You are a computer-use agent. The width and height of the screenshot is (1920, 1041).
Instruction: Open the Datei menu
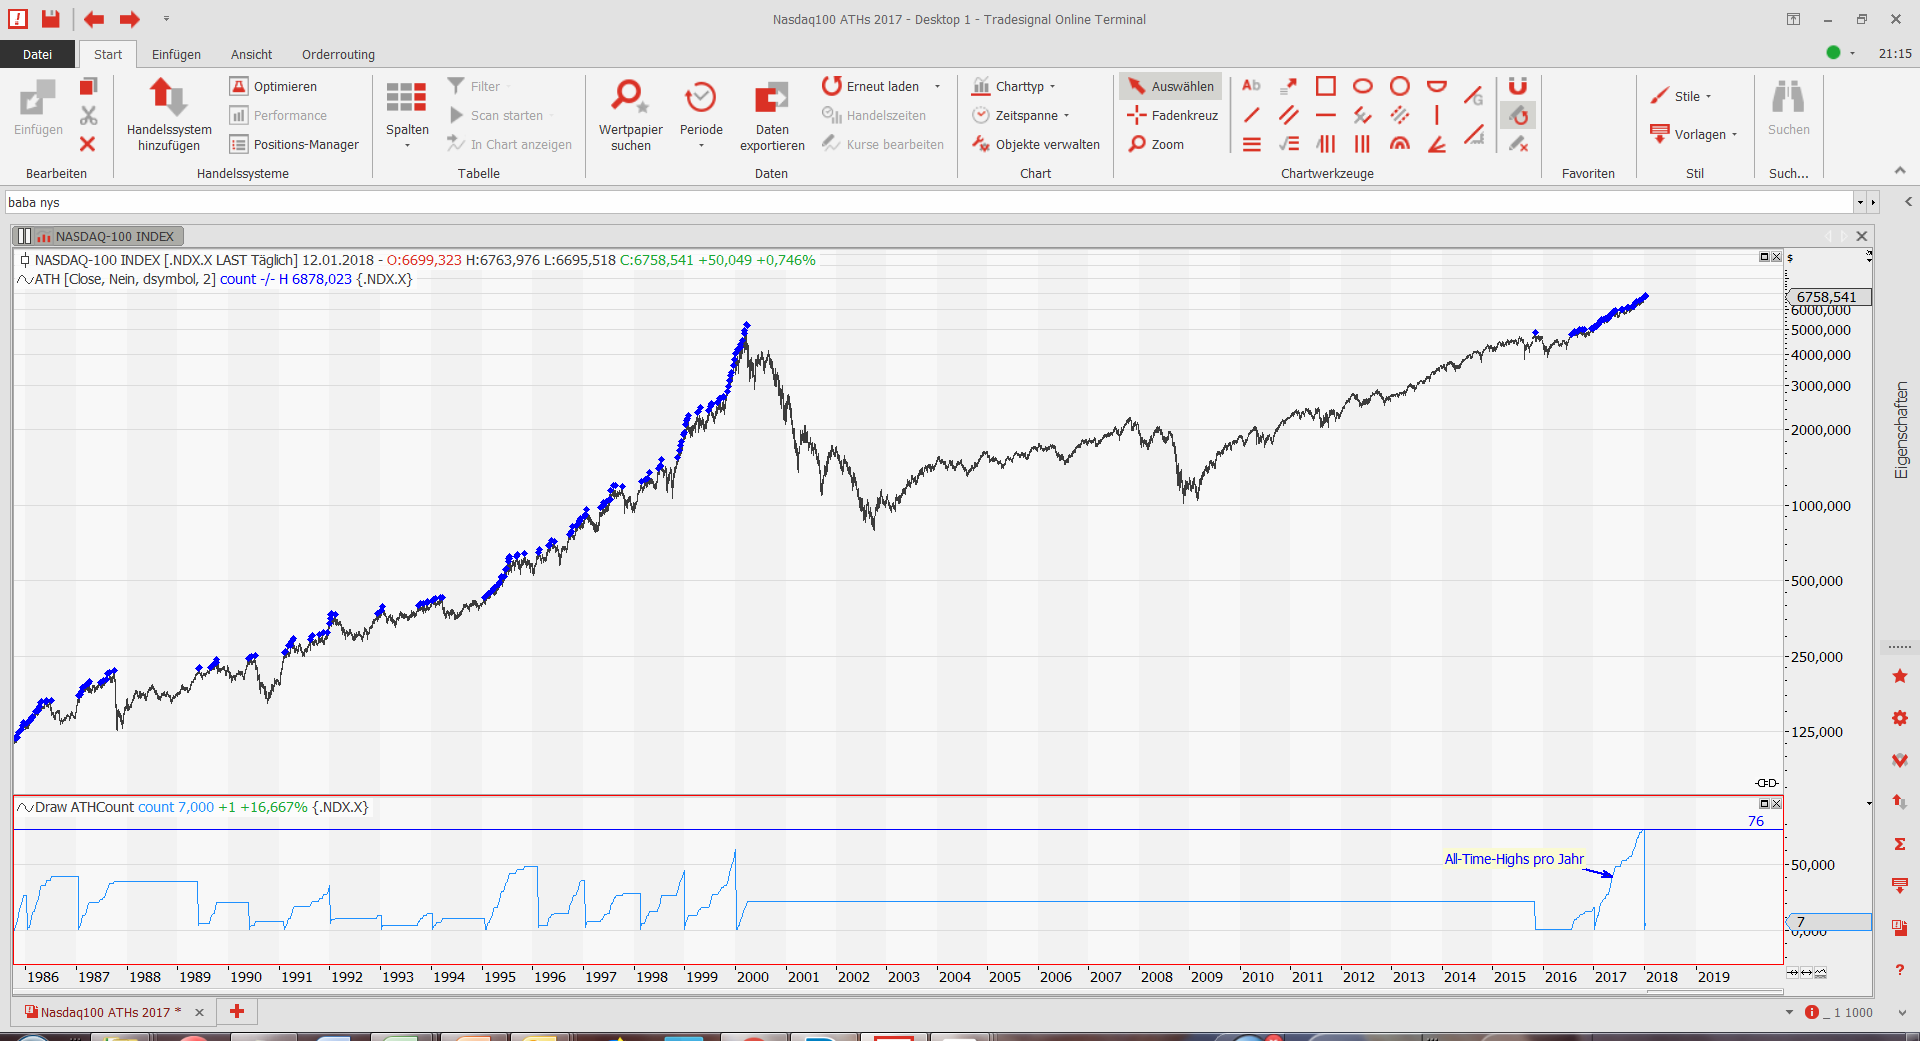pos(37,55)
